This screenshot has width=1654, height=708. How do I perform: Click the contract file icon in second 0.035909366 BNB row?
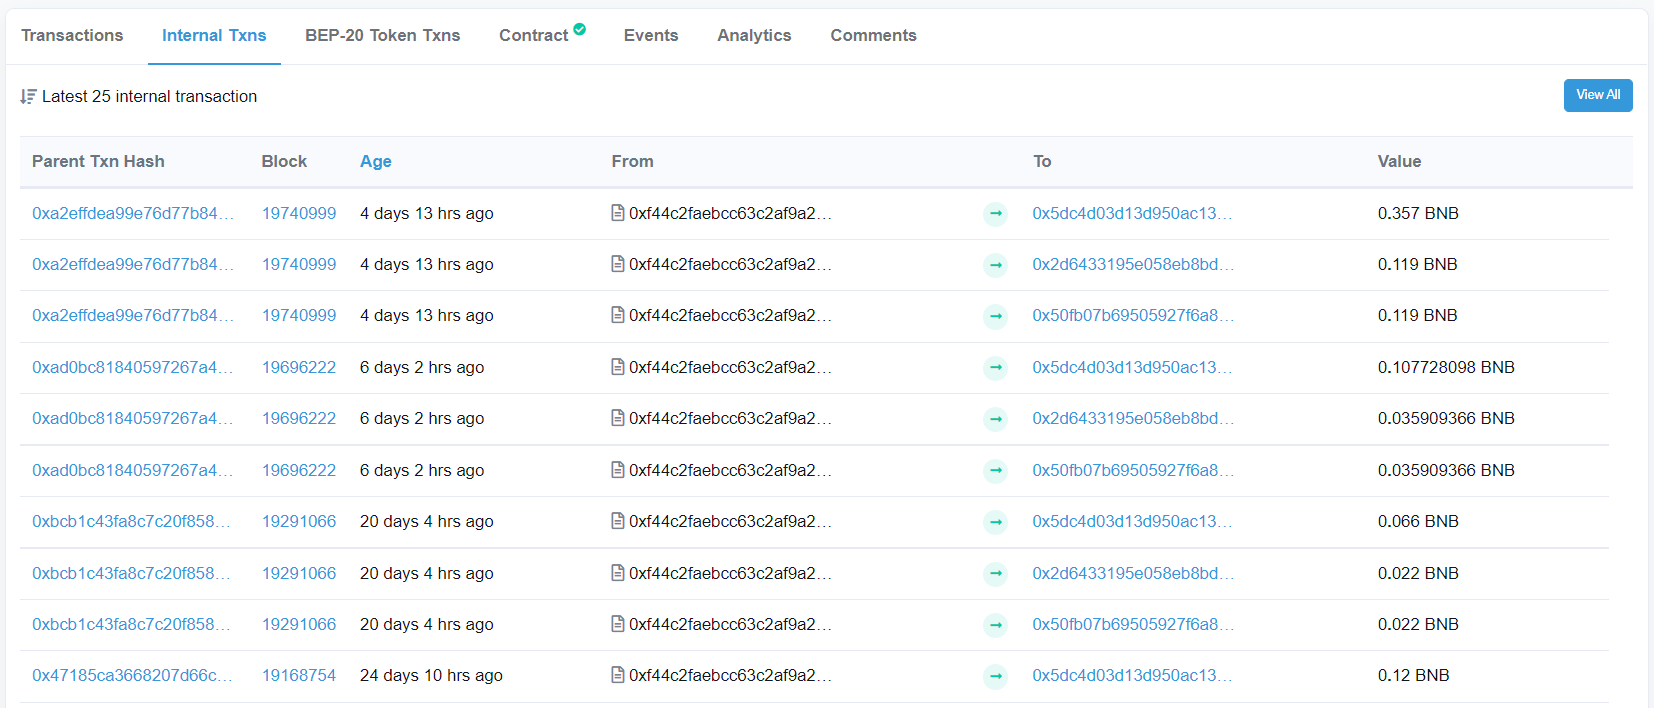click(618, 470)
